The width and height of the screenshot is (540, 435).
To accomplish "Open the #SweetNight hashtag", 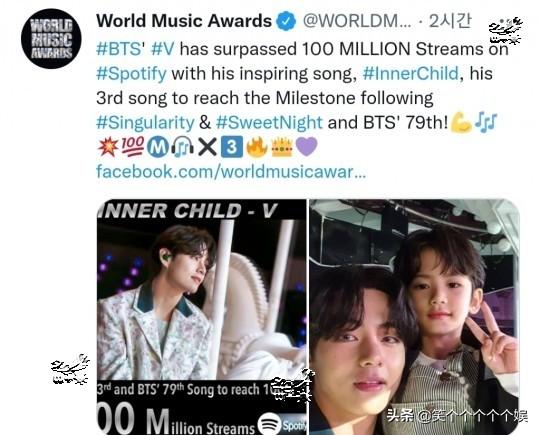I will coord(269,122).
